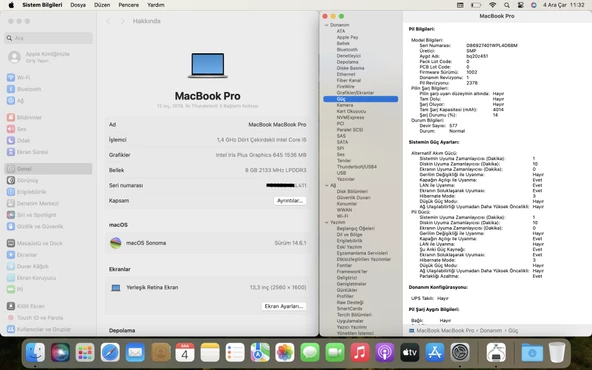Select Kamera in the hardware tree
The height and width of the screenshot is (370, 592).
point(345,105)
